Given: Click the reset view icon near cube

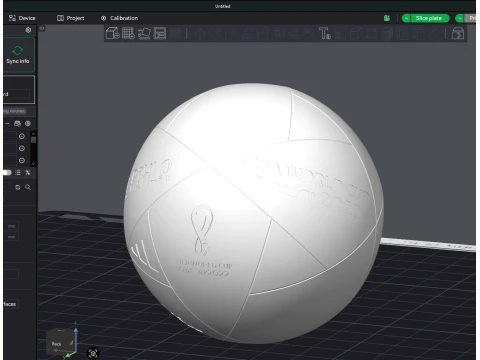Looking at the screenshot, I should 93,353.
